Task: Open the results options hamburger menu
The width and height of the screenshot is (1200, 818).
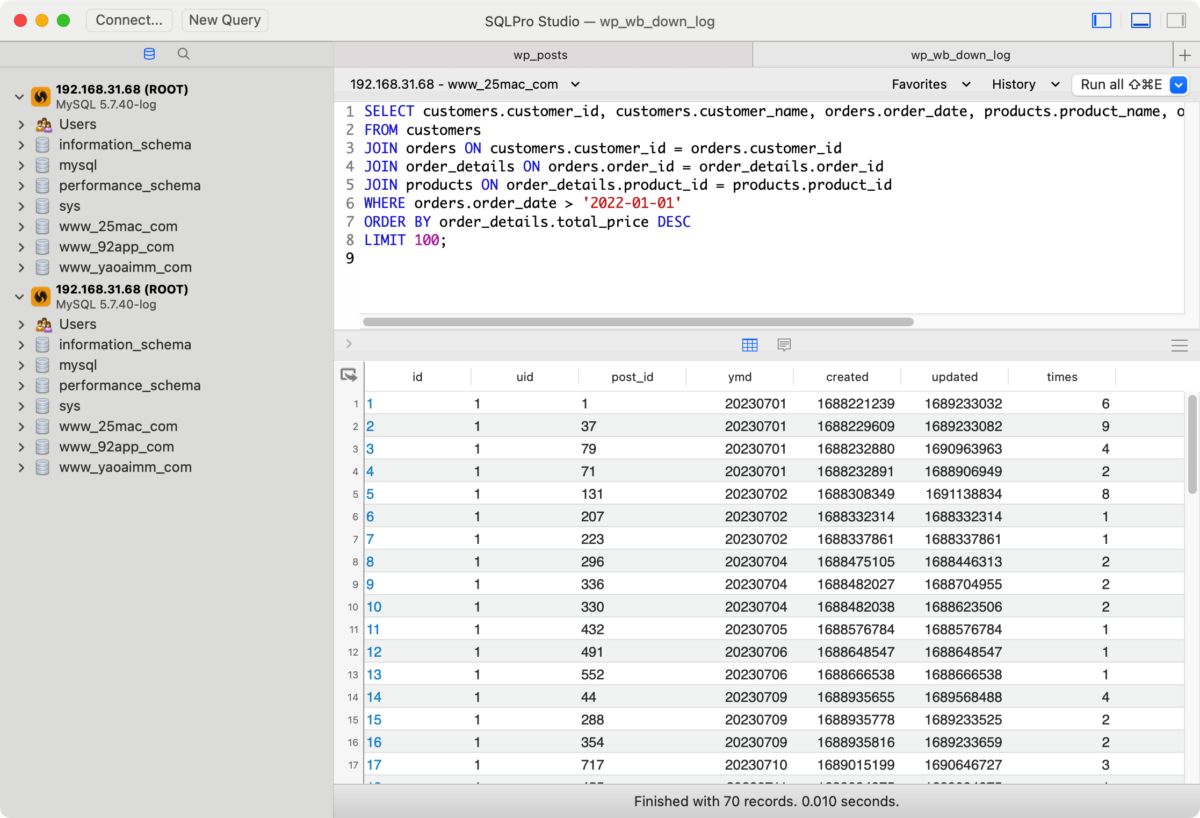Action: point(1179,345)
